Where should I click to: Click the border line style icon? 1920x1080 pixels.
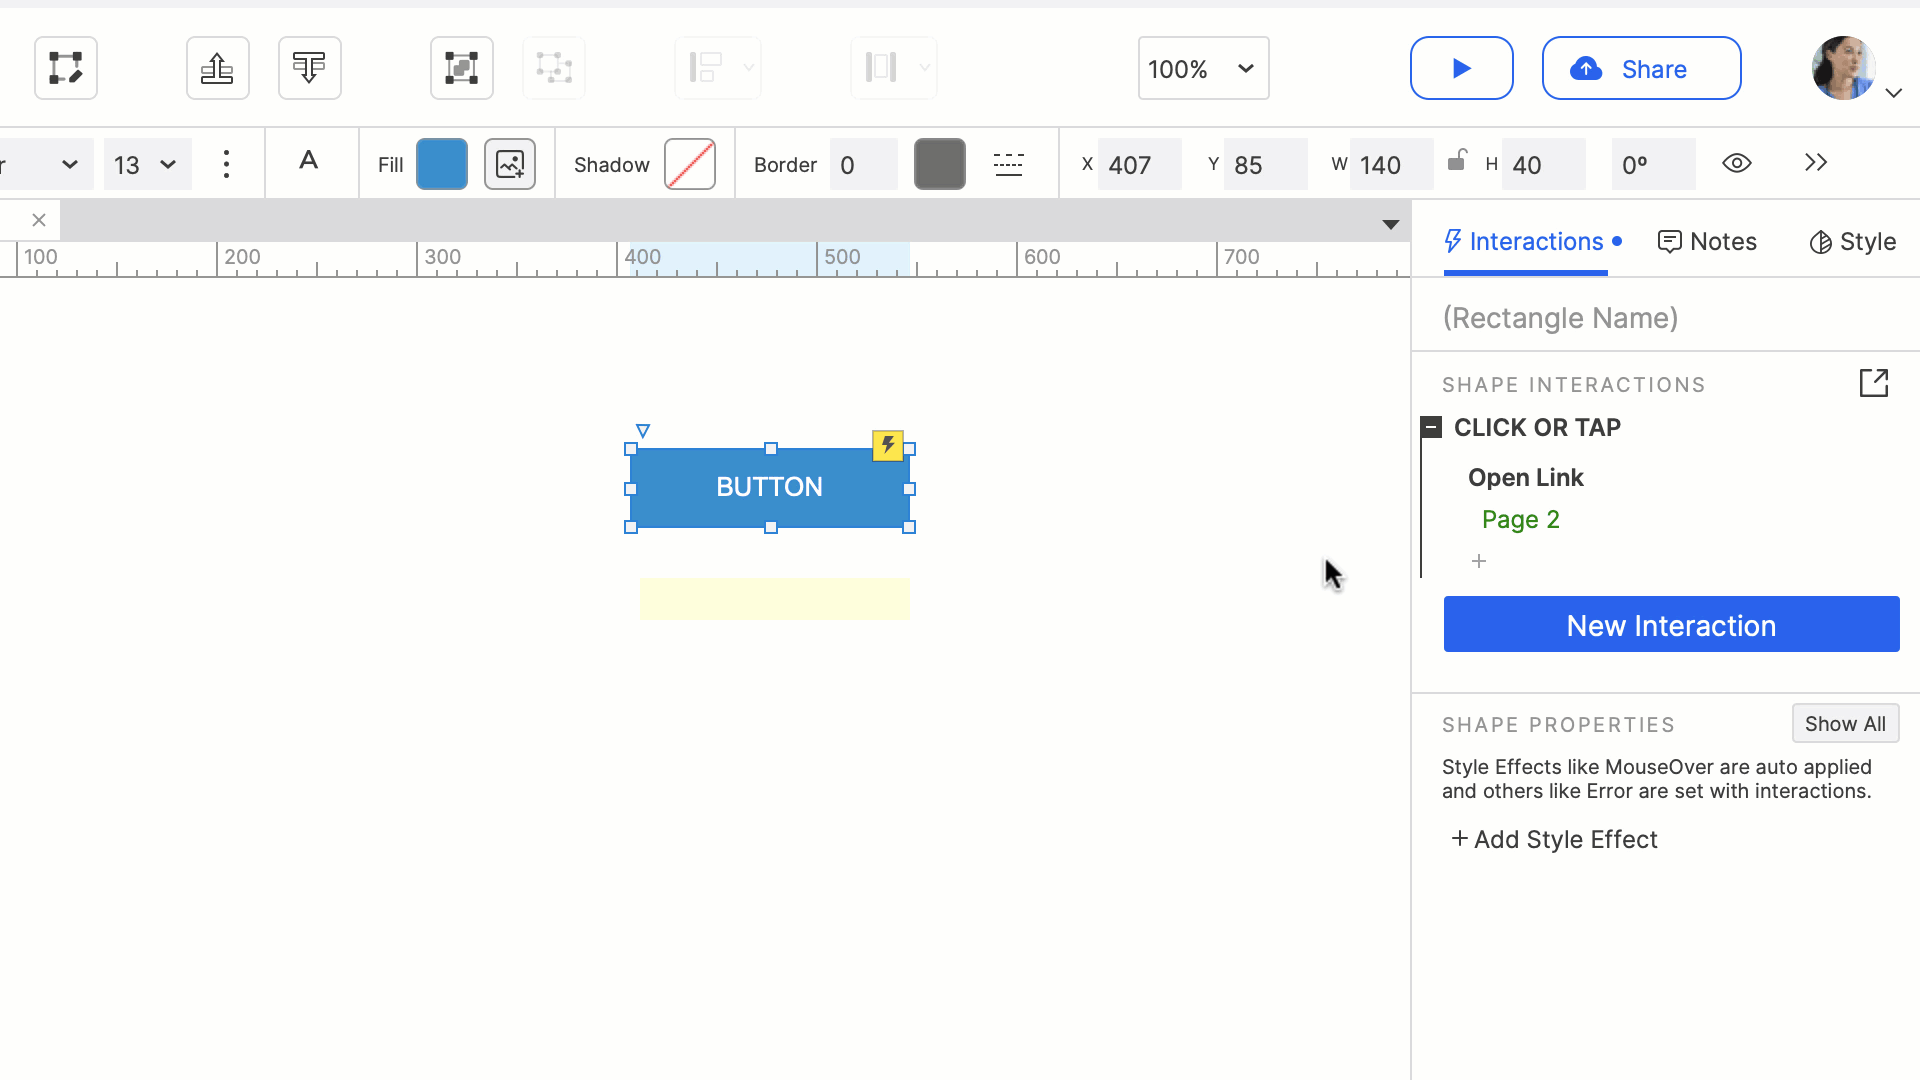(1008, 164)
